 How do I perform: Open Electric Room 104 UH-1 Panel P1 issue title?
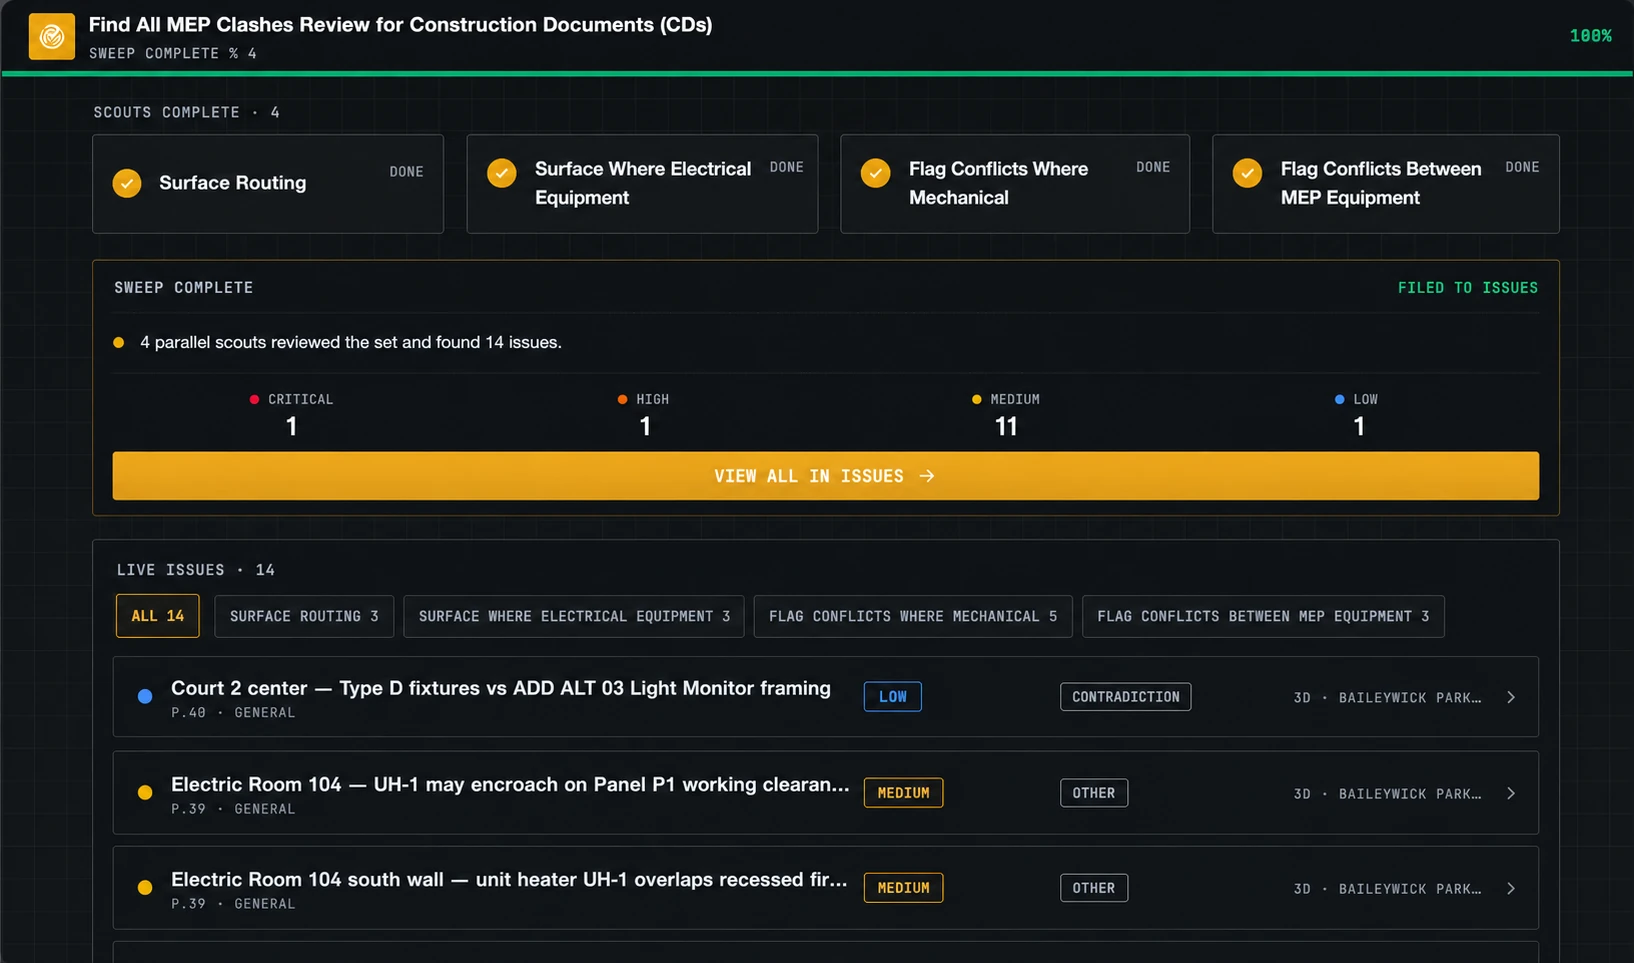510,784
